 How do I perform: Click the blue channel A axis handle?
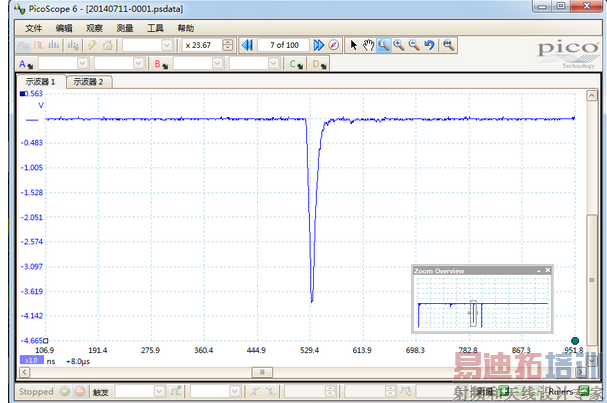pos(22,93)
